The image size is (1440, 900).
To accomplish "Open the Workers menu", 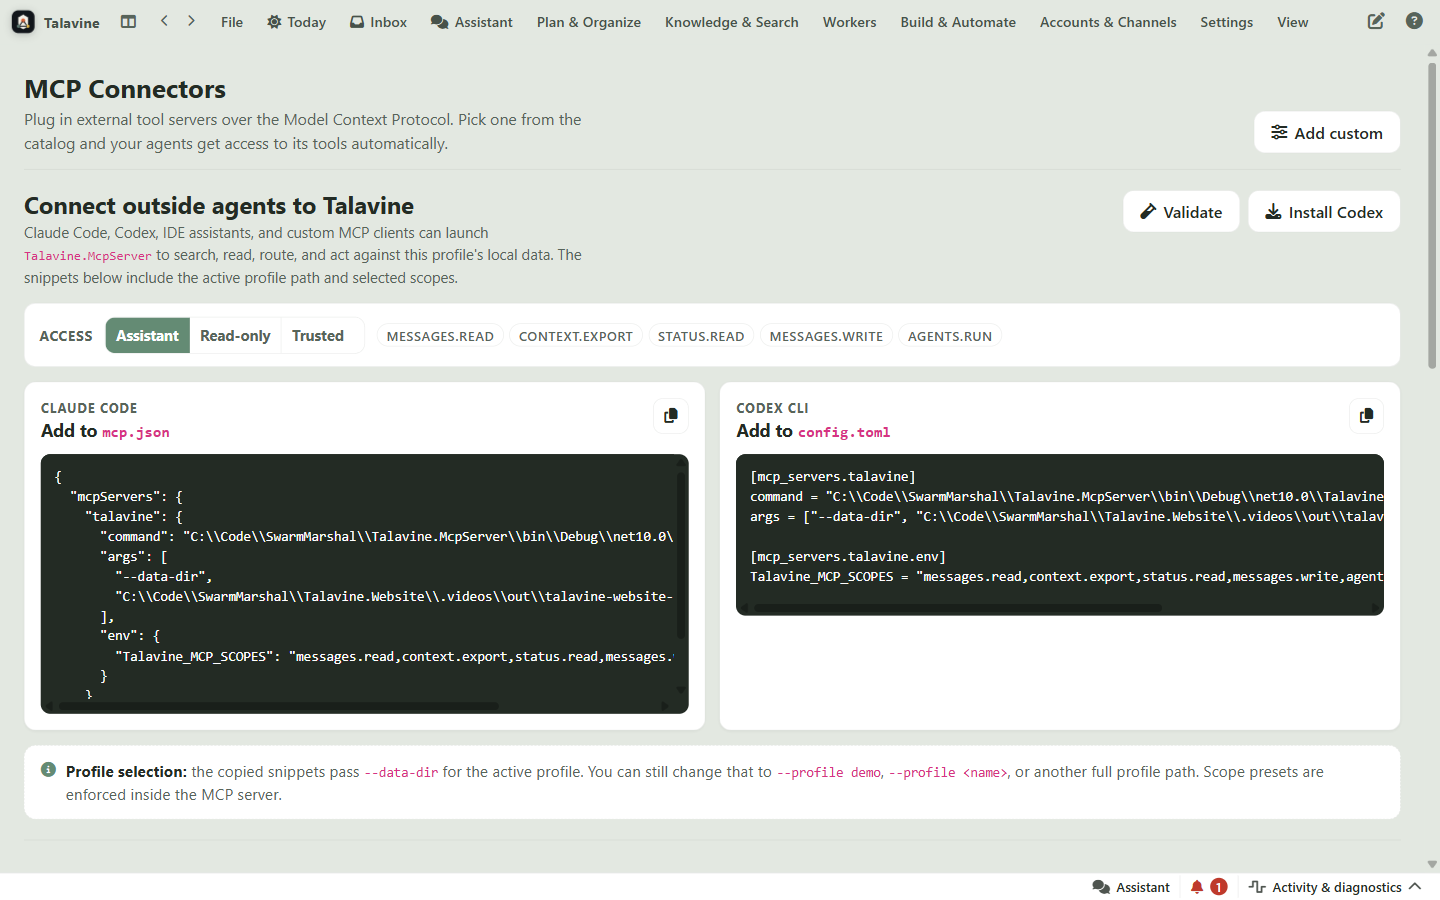I will pos(849,22).
